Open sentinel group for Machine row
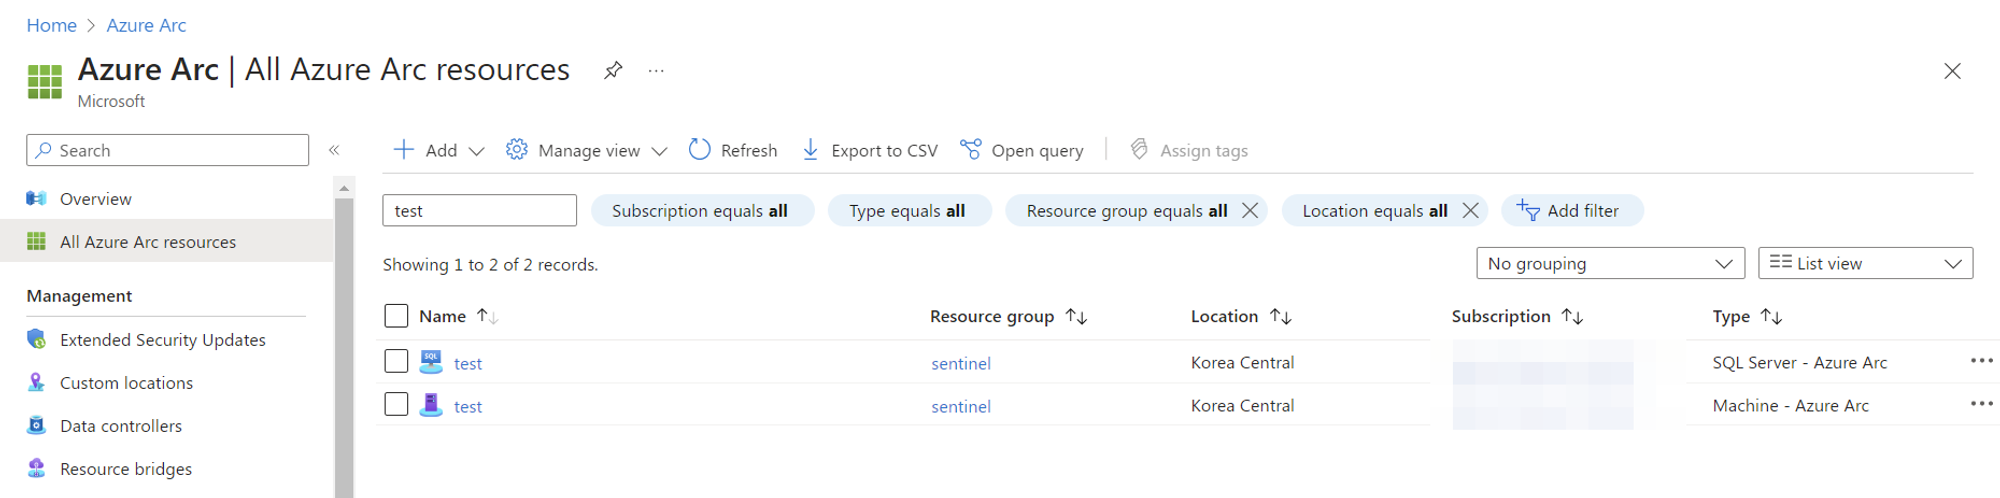Viewport: 2000px width, 498px height. pos(961,407)
